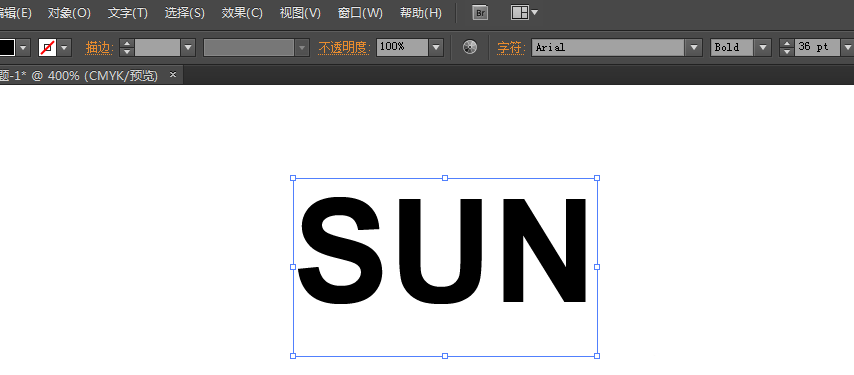The width and height of the screenshot is (854, 375).
Task: Expand the Bold font style dropdown
Action: (763, 48)
